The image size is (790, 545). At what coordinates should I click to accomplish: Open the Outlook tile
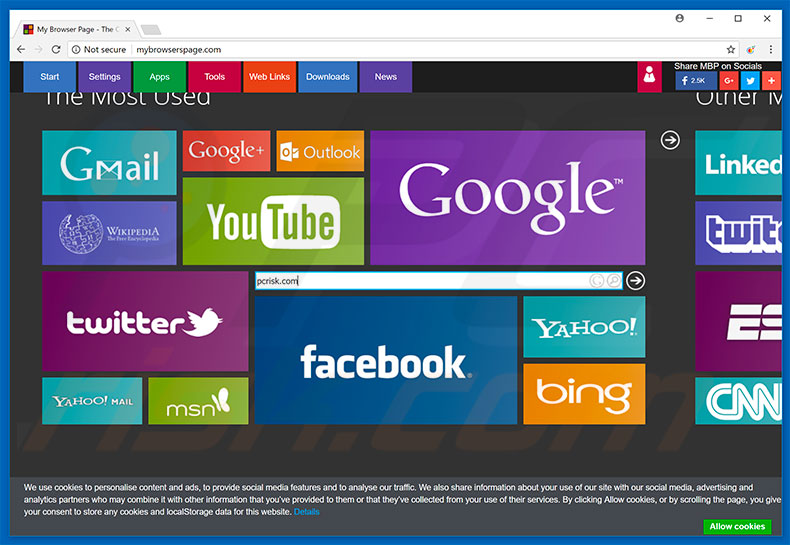pos(320,151)
